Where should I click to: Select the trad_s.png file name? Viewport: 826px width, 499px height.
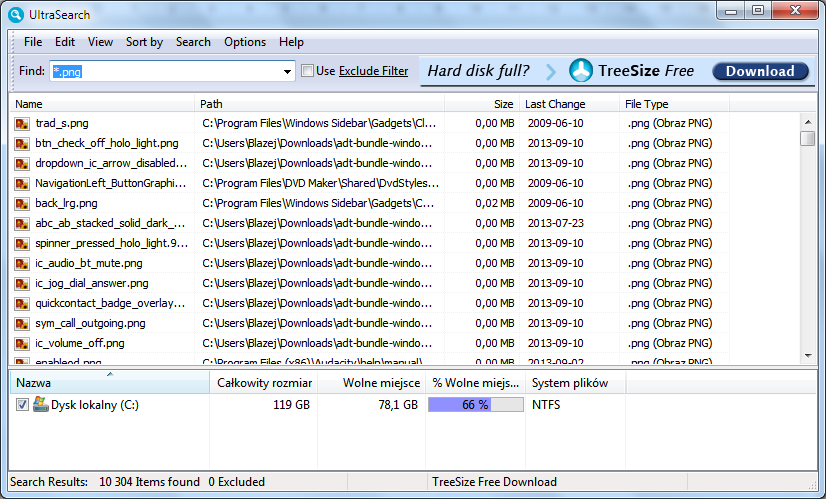62,123
